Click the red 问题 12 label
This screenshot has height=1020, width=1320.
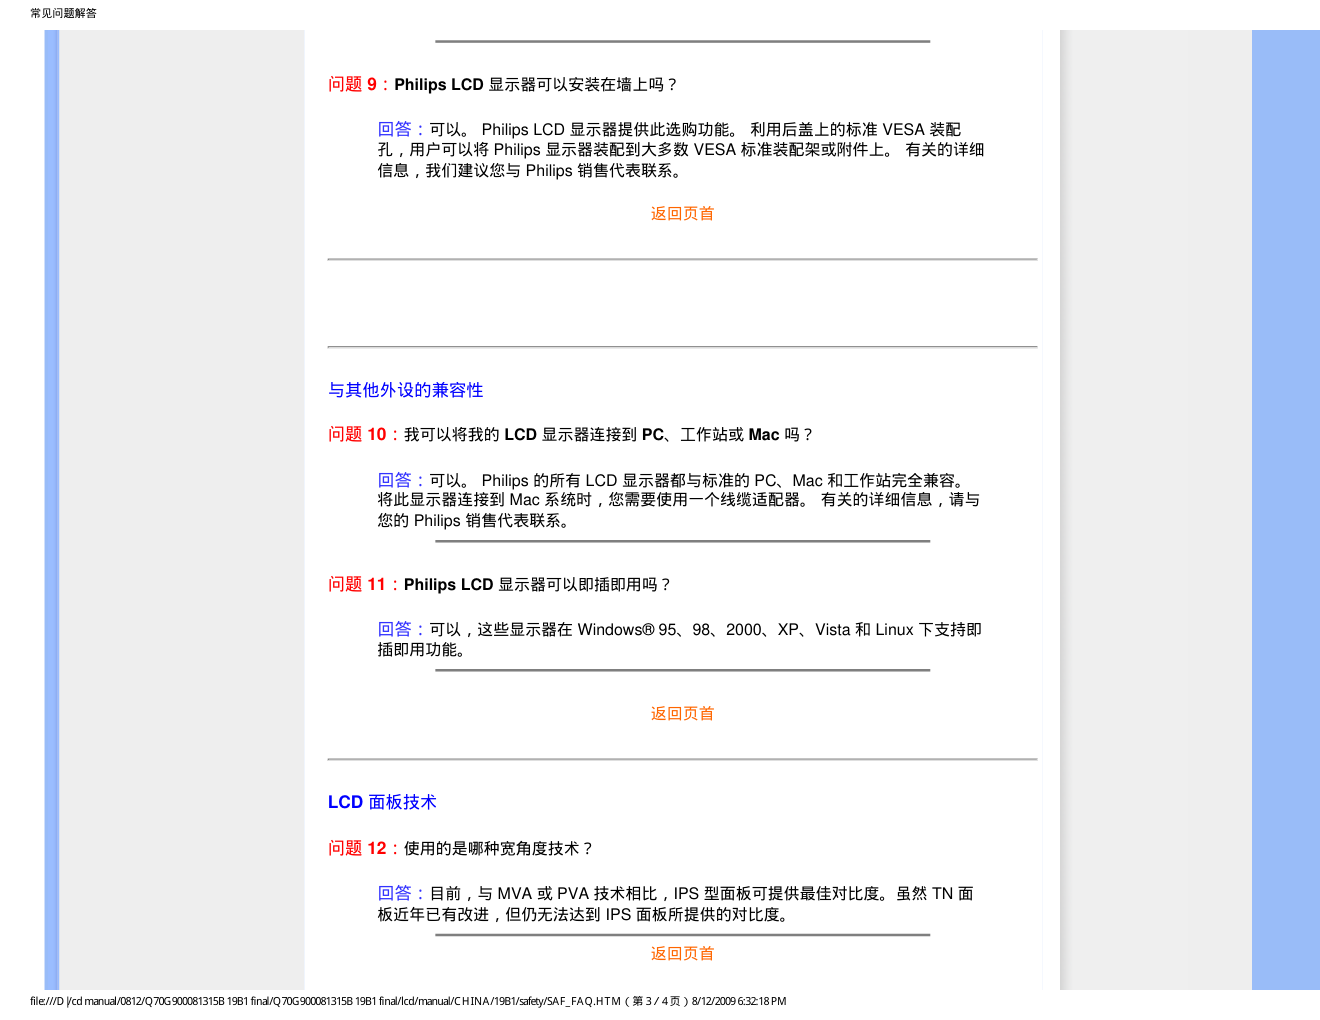point(357,849)
